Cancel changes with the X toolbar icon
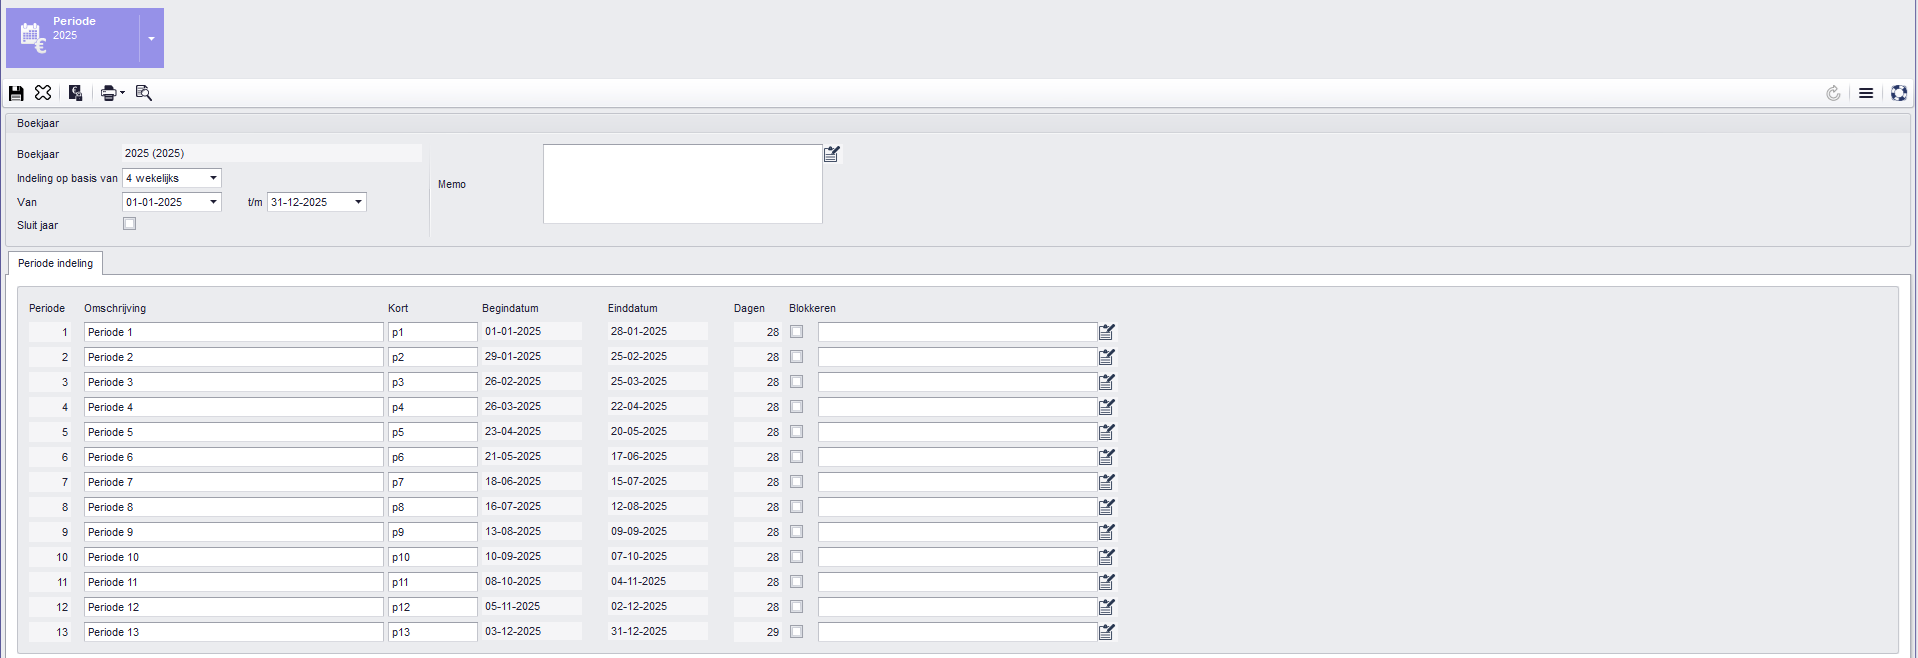This screenshot has width=1918, height=658. 43,93
